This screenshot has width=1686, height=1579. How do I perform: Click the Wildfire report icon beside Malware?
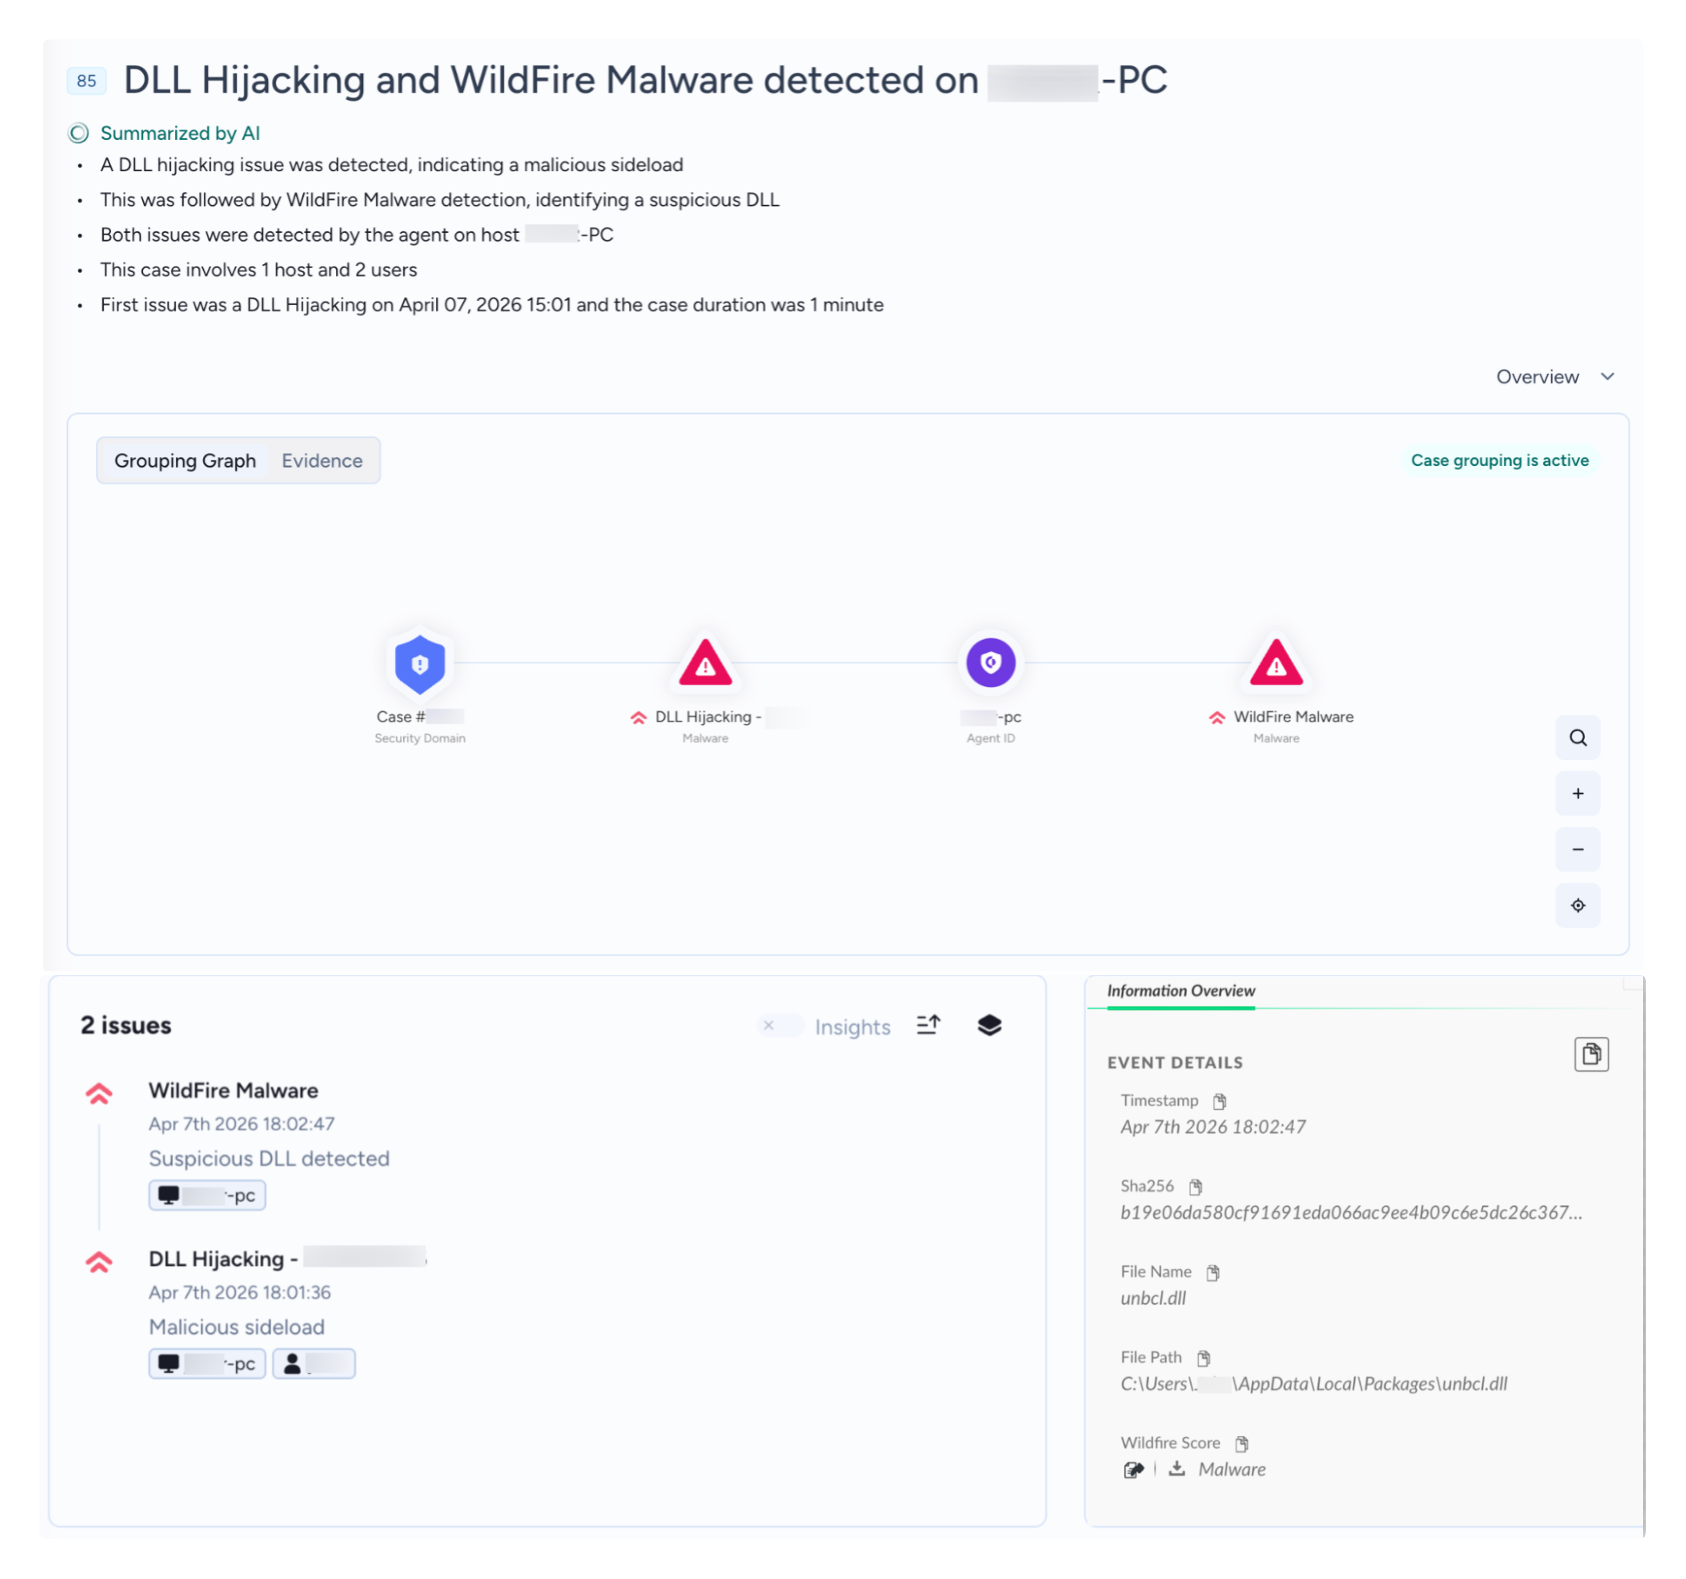[1133, 1470]
